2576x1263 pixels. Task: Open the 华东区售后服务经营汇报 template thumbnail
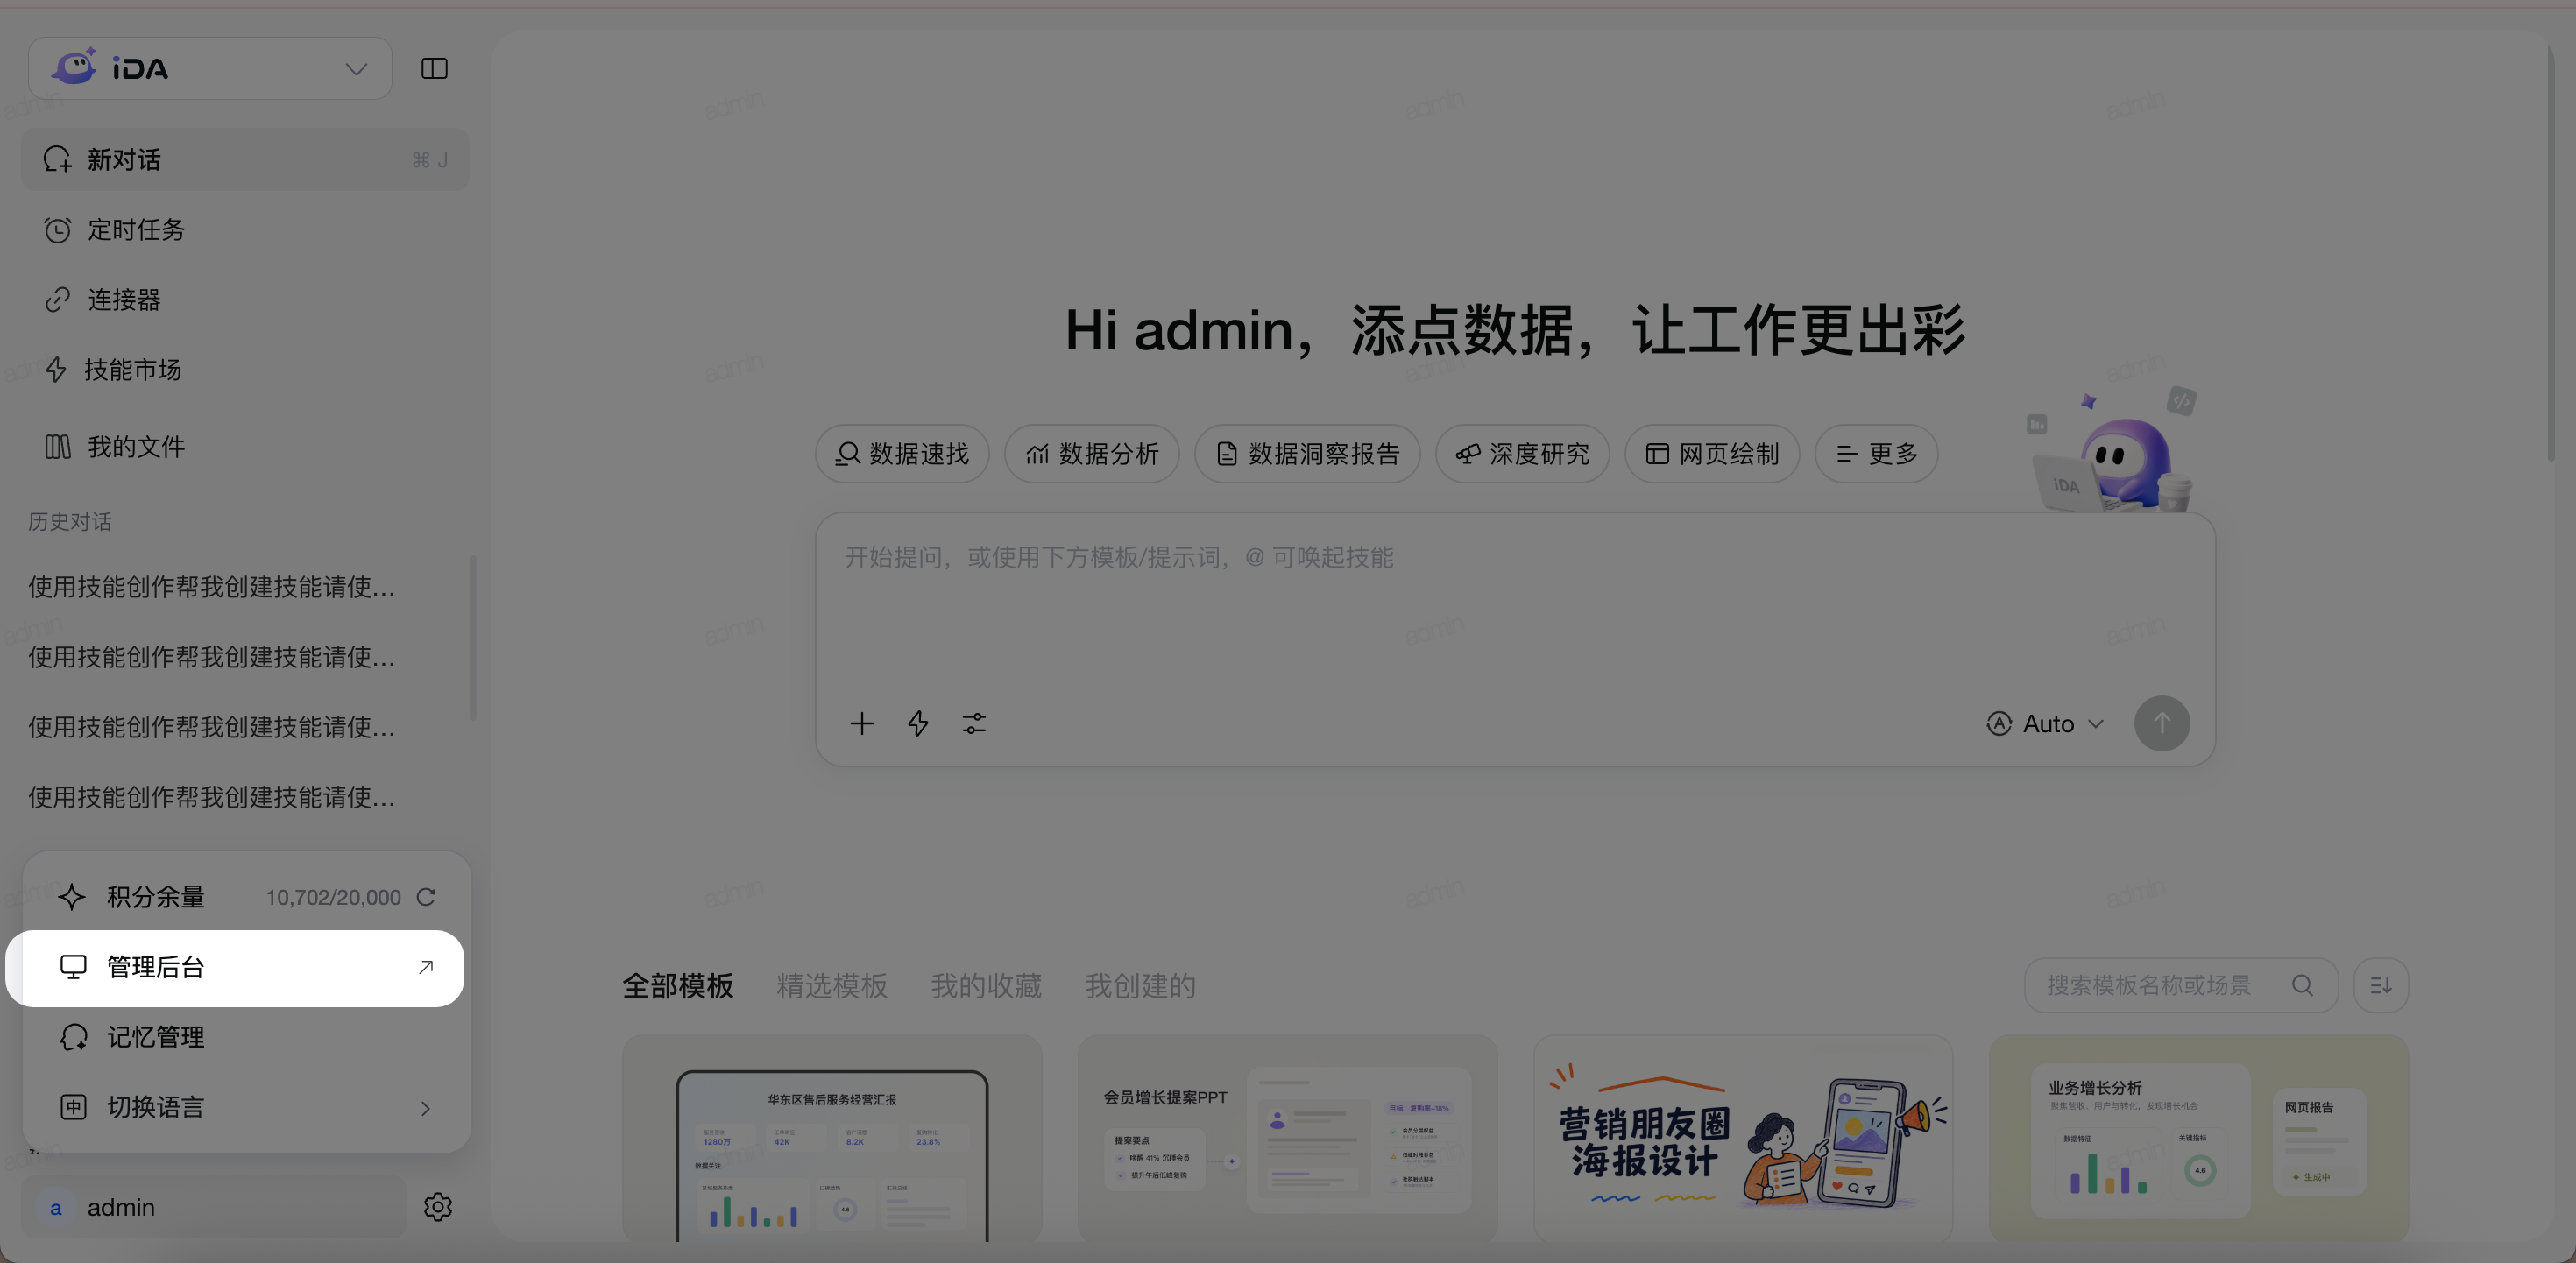[832, 1138]
